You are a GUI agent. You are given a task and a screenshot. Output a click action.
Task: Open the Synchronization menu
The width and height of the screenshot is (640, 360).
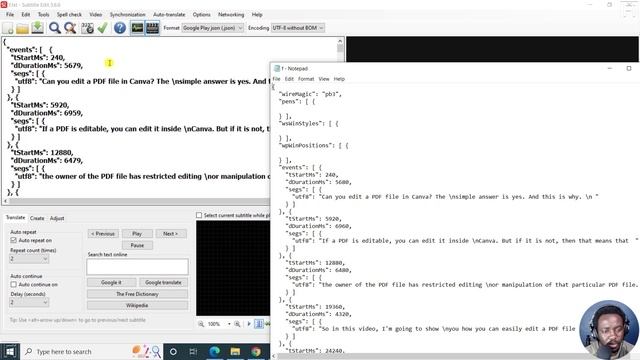tap(127, 15)
